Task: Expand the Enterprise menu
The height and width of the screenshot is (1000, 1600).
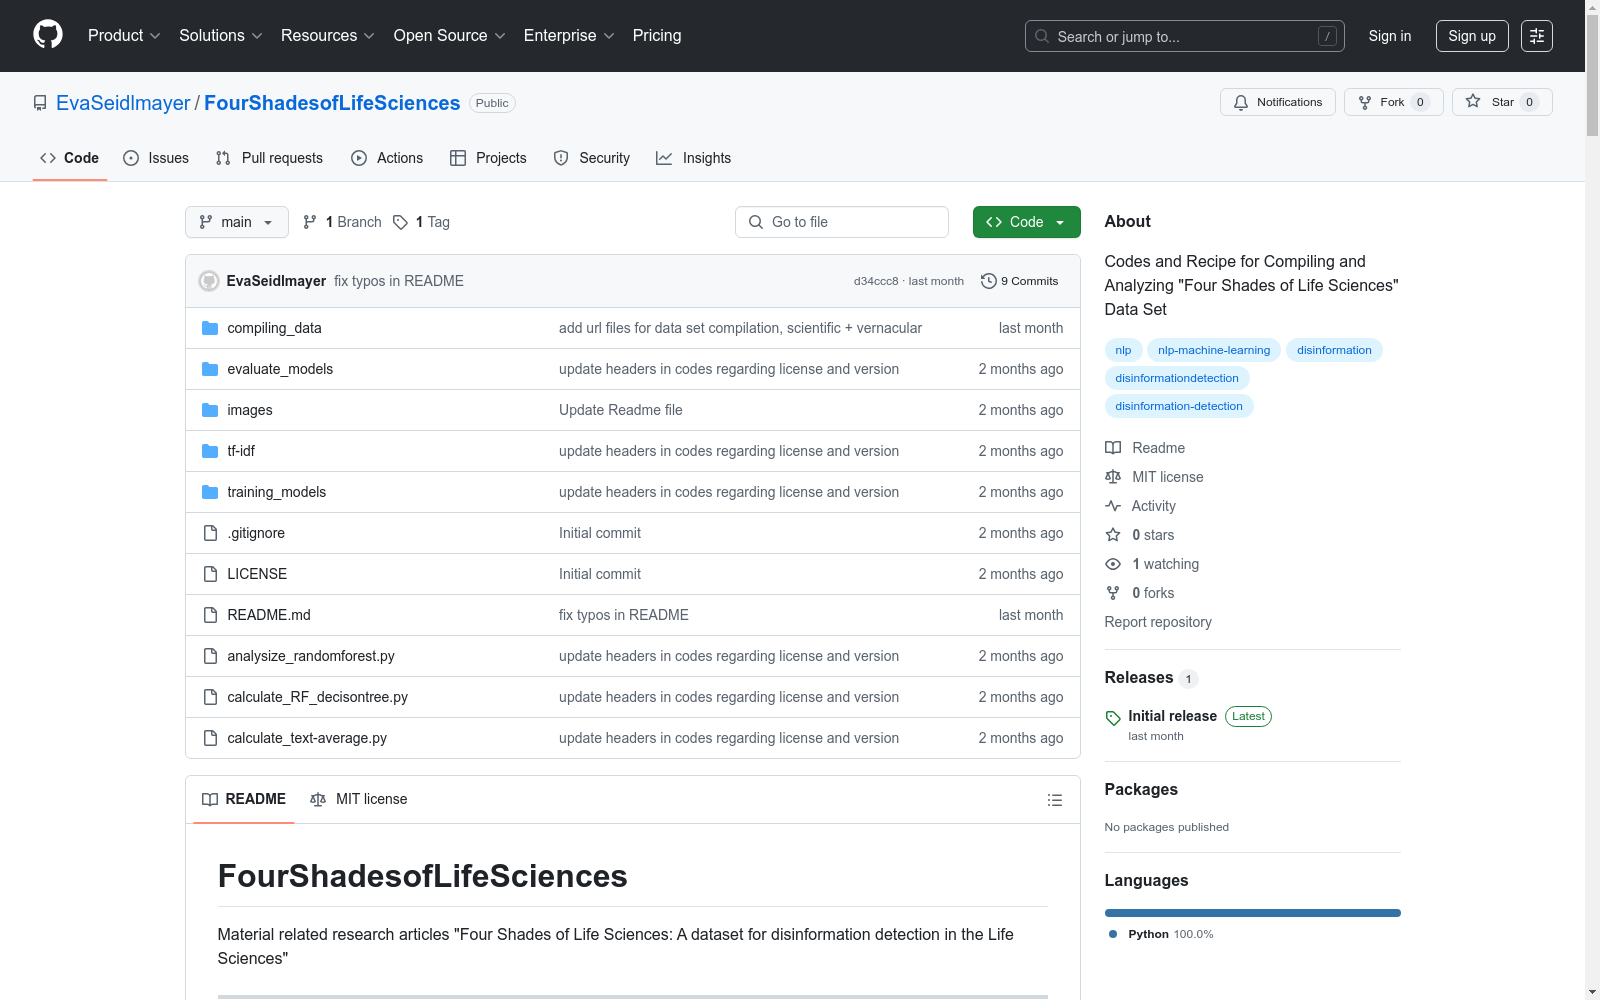Action: coord(570,36)
